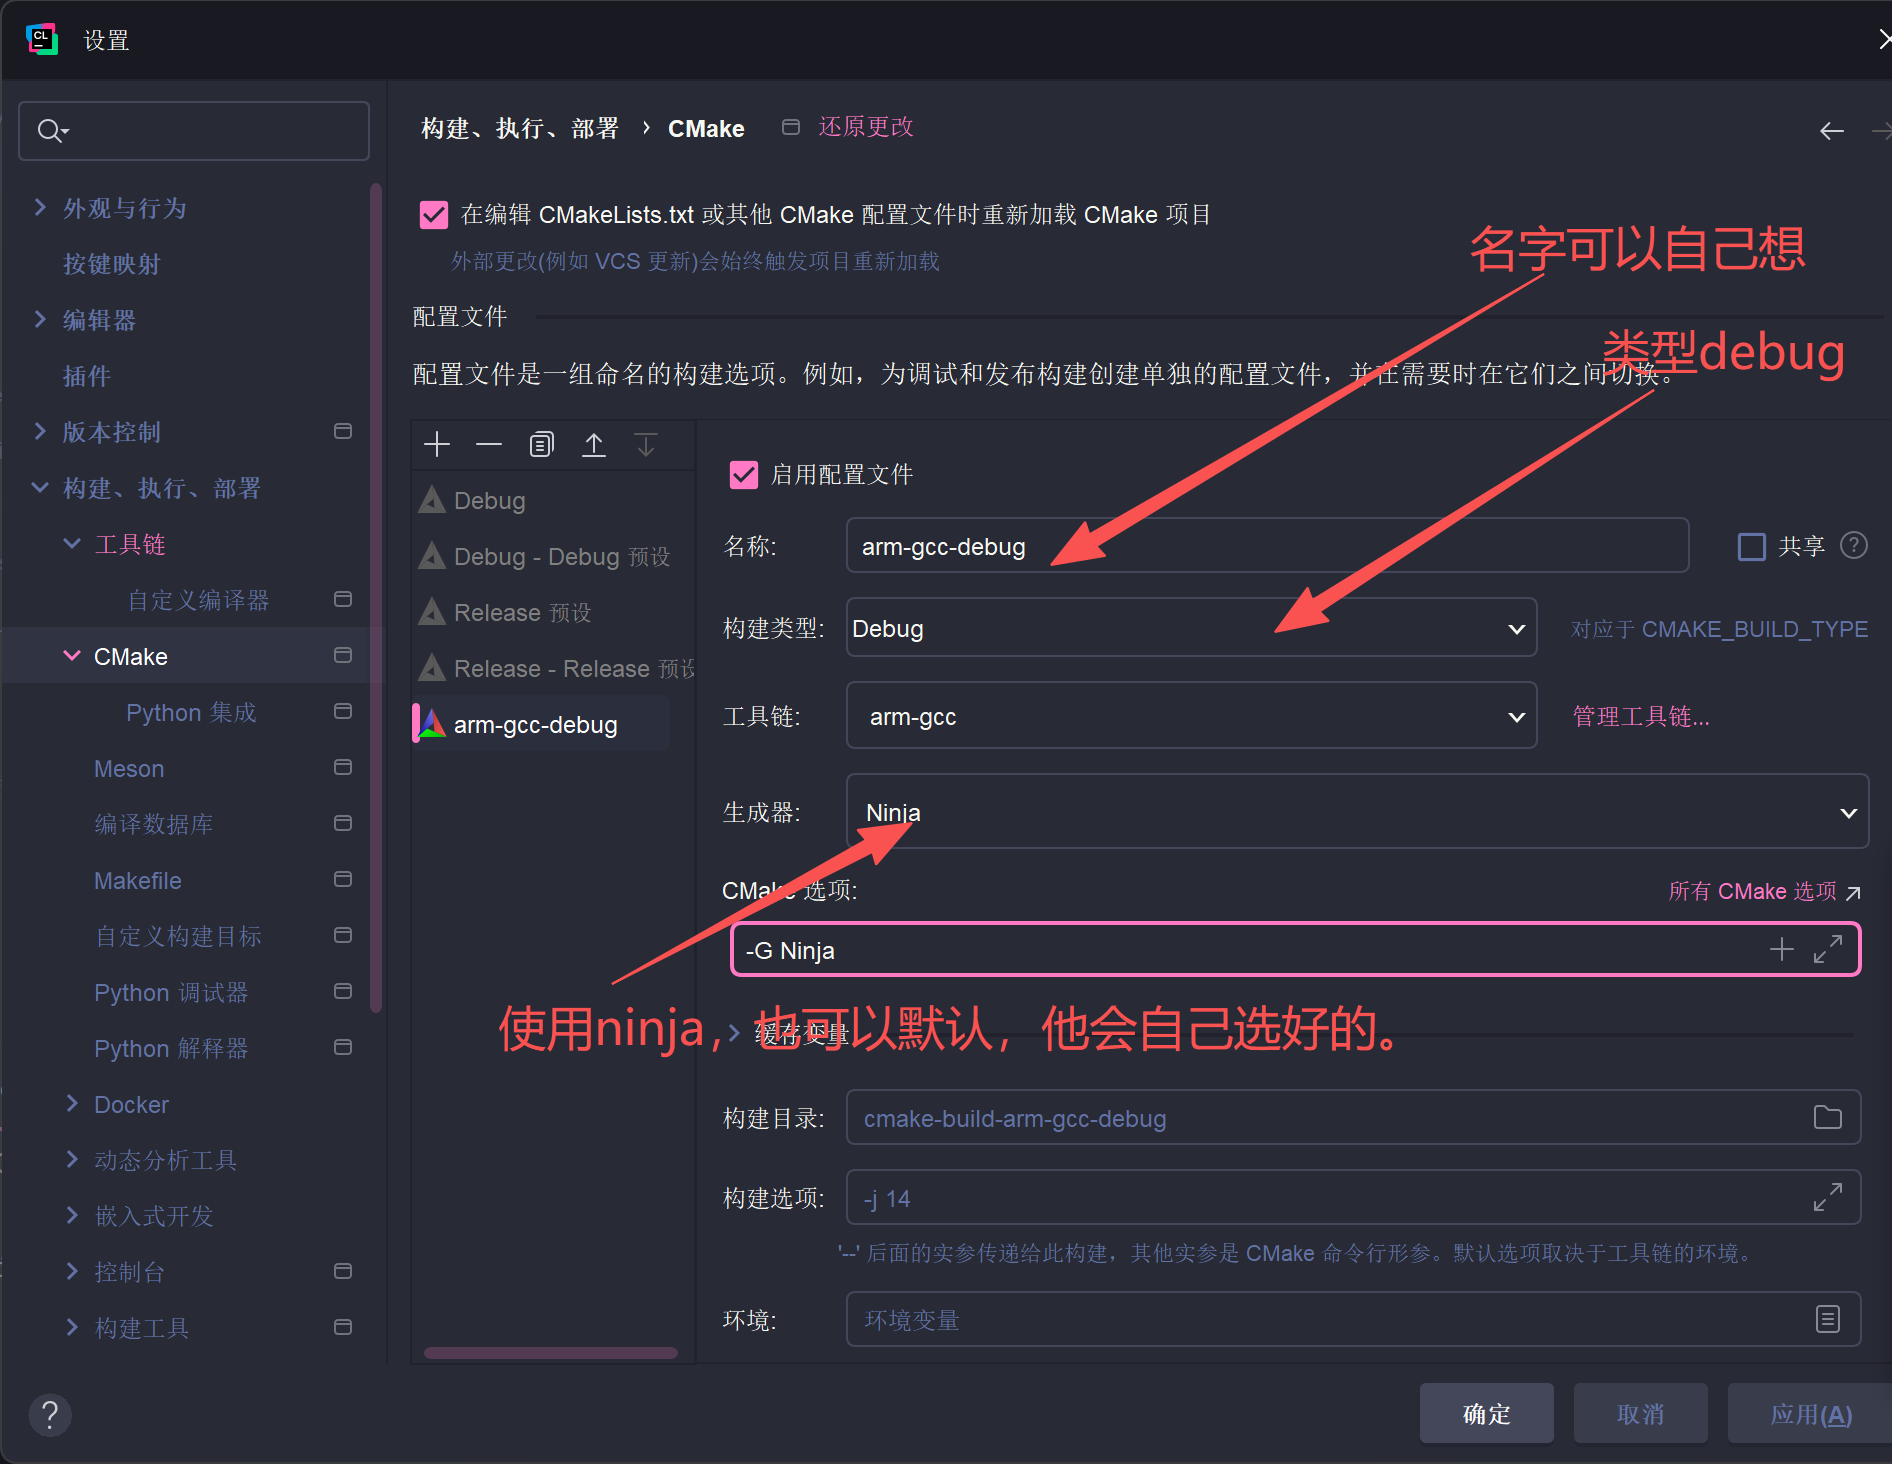The height and width of the screenshot is (1464, 1892).
Task: Click project-level icon beside Meson
Action: (343, 767)
